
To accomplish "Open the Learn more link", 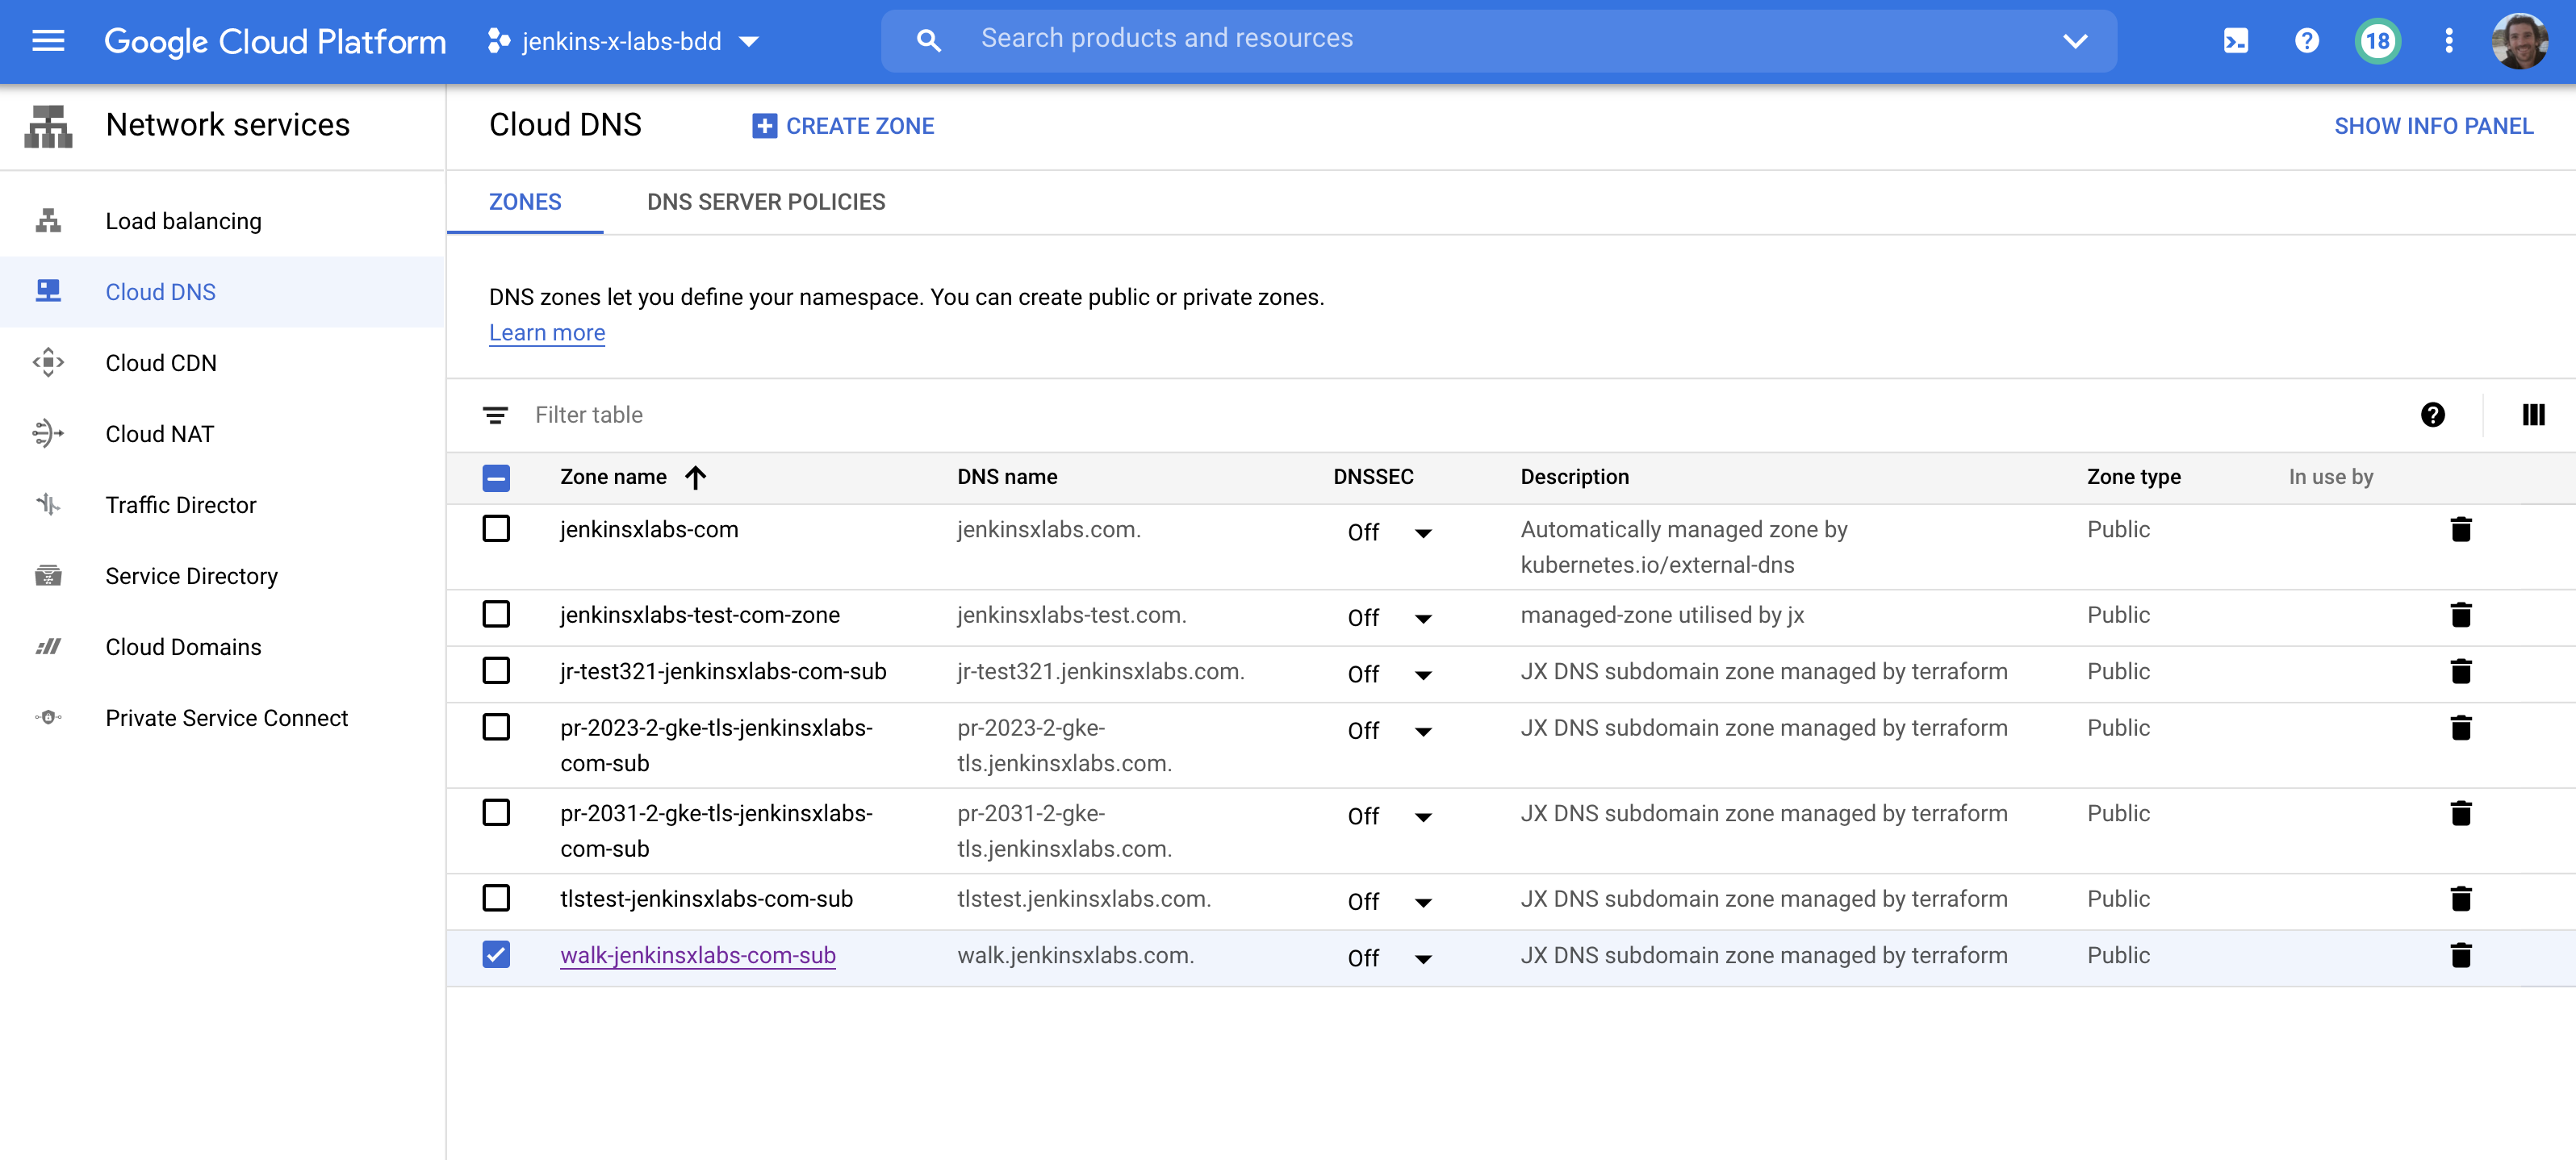I will pyautogui.click(x=547, y=333).
